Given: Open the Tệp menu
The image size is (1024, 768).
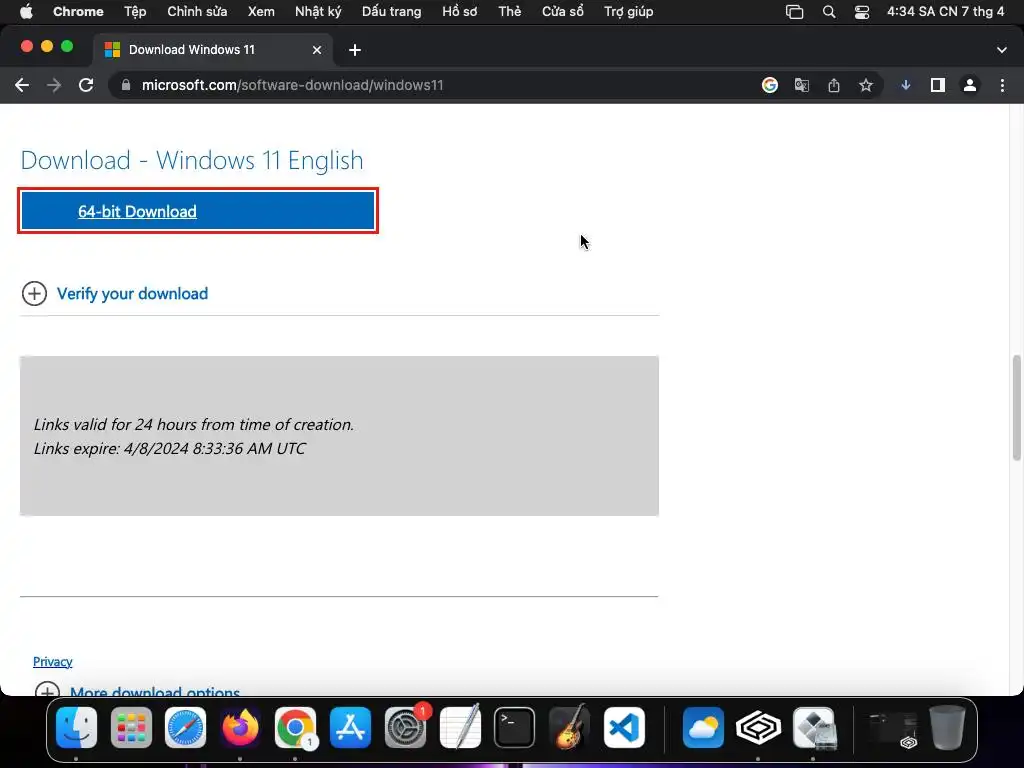Looking at the screenshot, I should coord(135,11).
